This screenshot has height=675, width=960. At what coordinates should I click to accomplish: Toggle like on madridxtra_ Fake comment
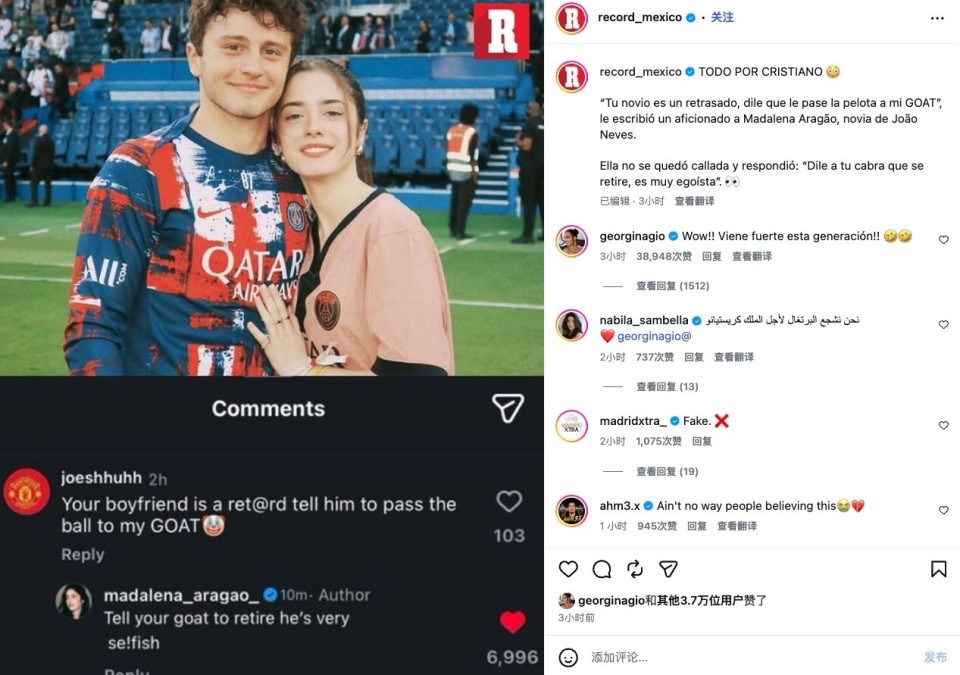[x=943, y=425]
